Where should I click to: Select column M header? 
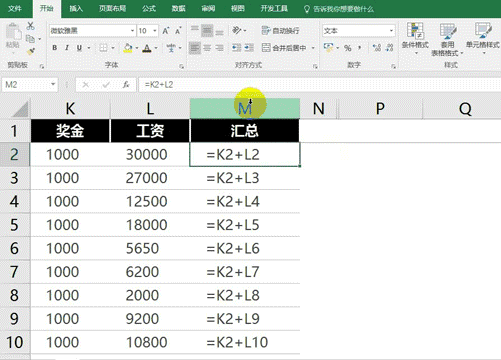(245, 108)
